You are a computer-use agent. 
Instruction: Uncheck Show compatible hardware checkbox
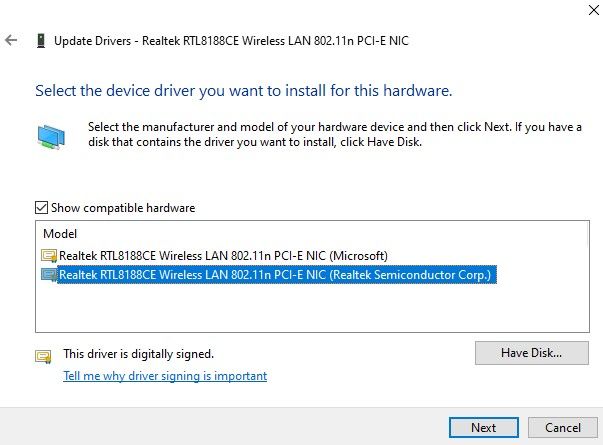pos(41,208)
